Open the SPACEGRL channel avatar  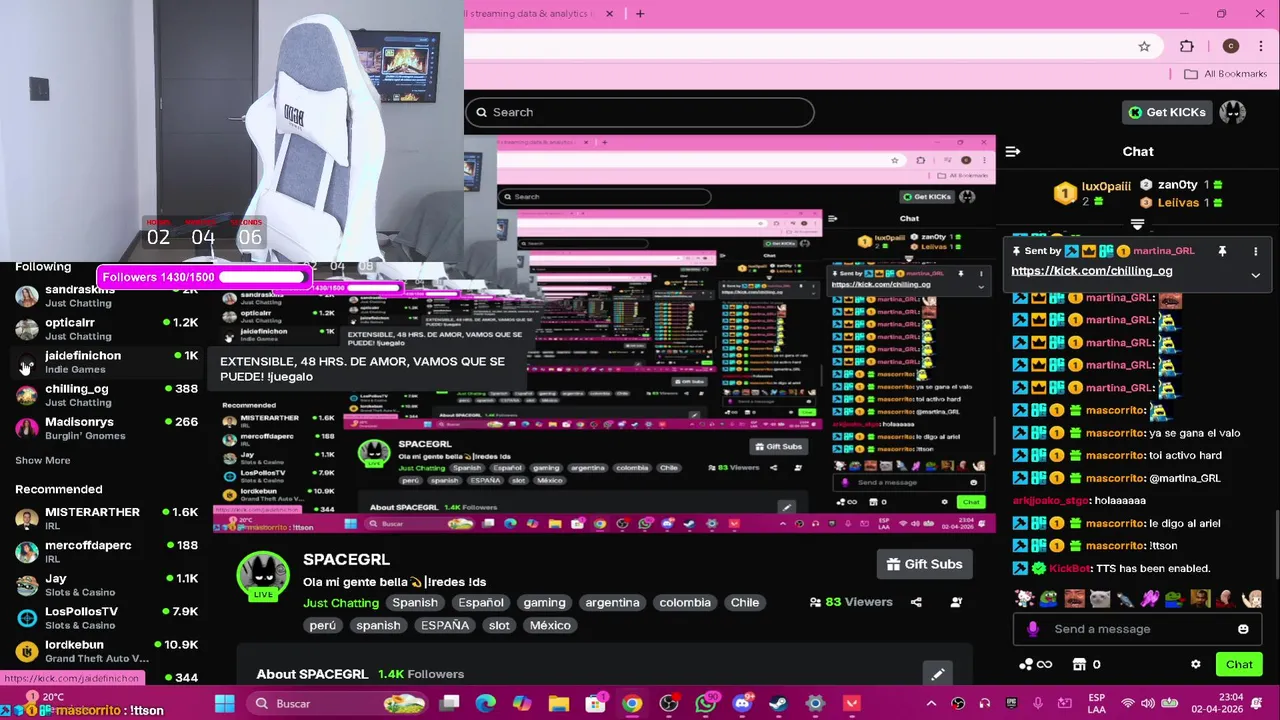pyautogui.click(x=263, y=574)
